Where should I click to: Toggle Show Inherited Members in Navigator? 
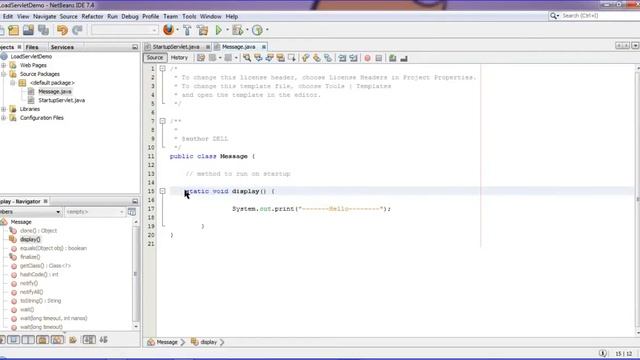[2, 340]
